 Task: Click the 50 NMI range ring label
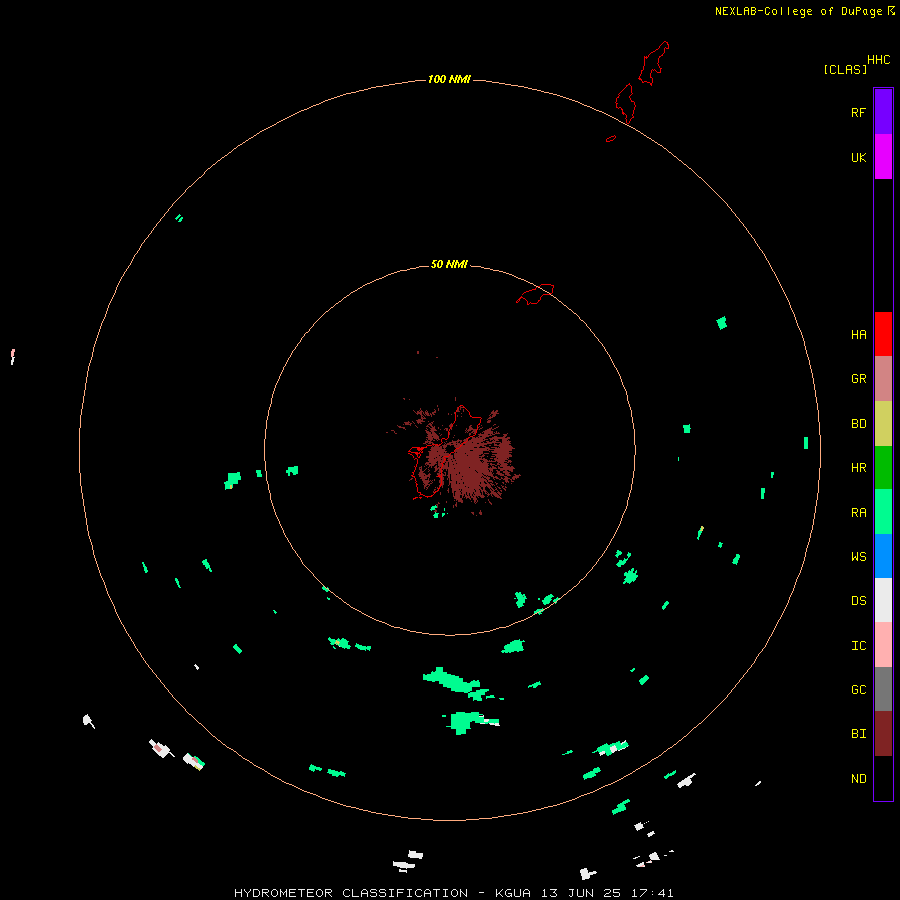tap(449, 265)
